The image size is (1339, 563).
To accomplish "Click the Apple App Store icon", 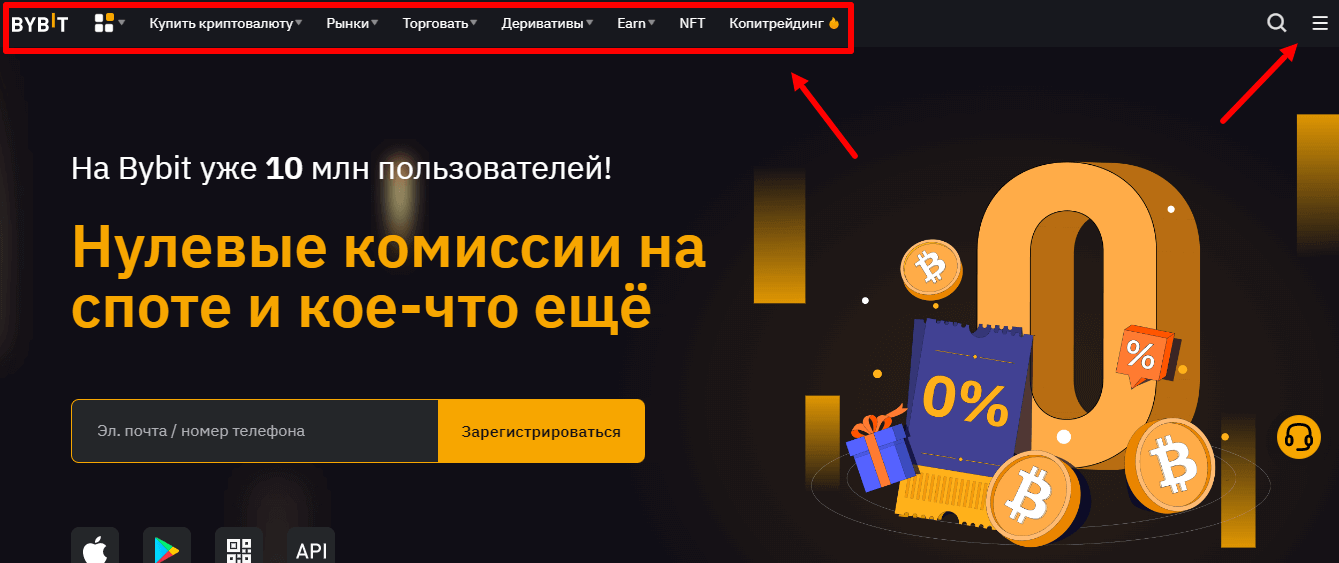I will tap(95, 548).
